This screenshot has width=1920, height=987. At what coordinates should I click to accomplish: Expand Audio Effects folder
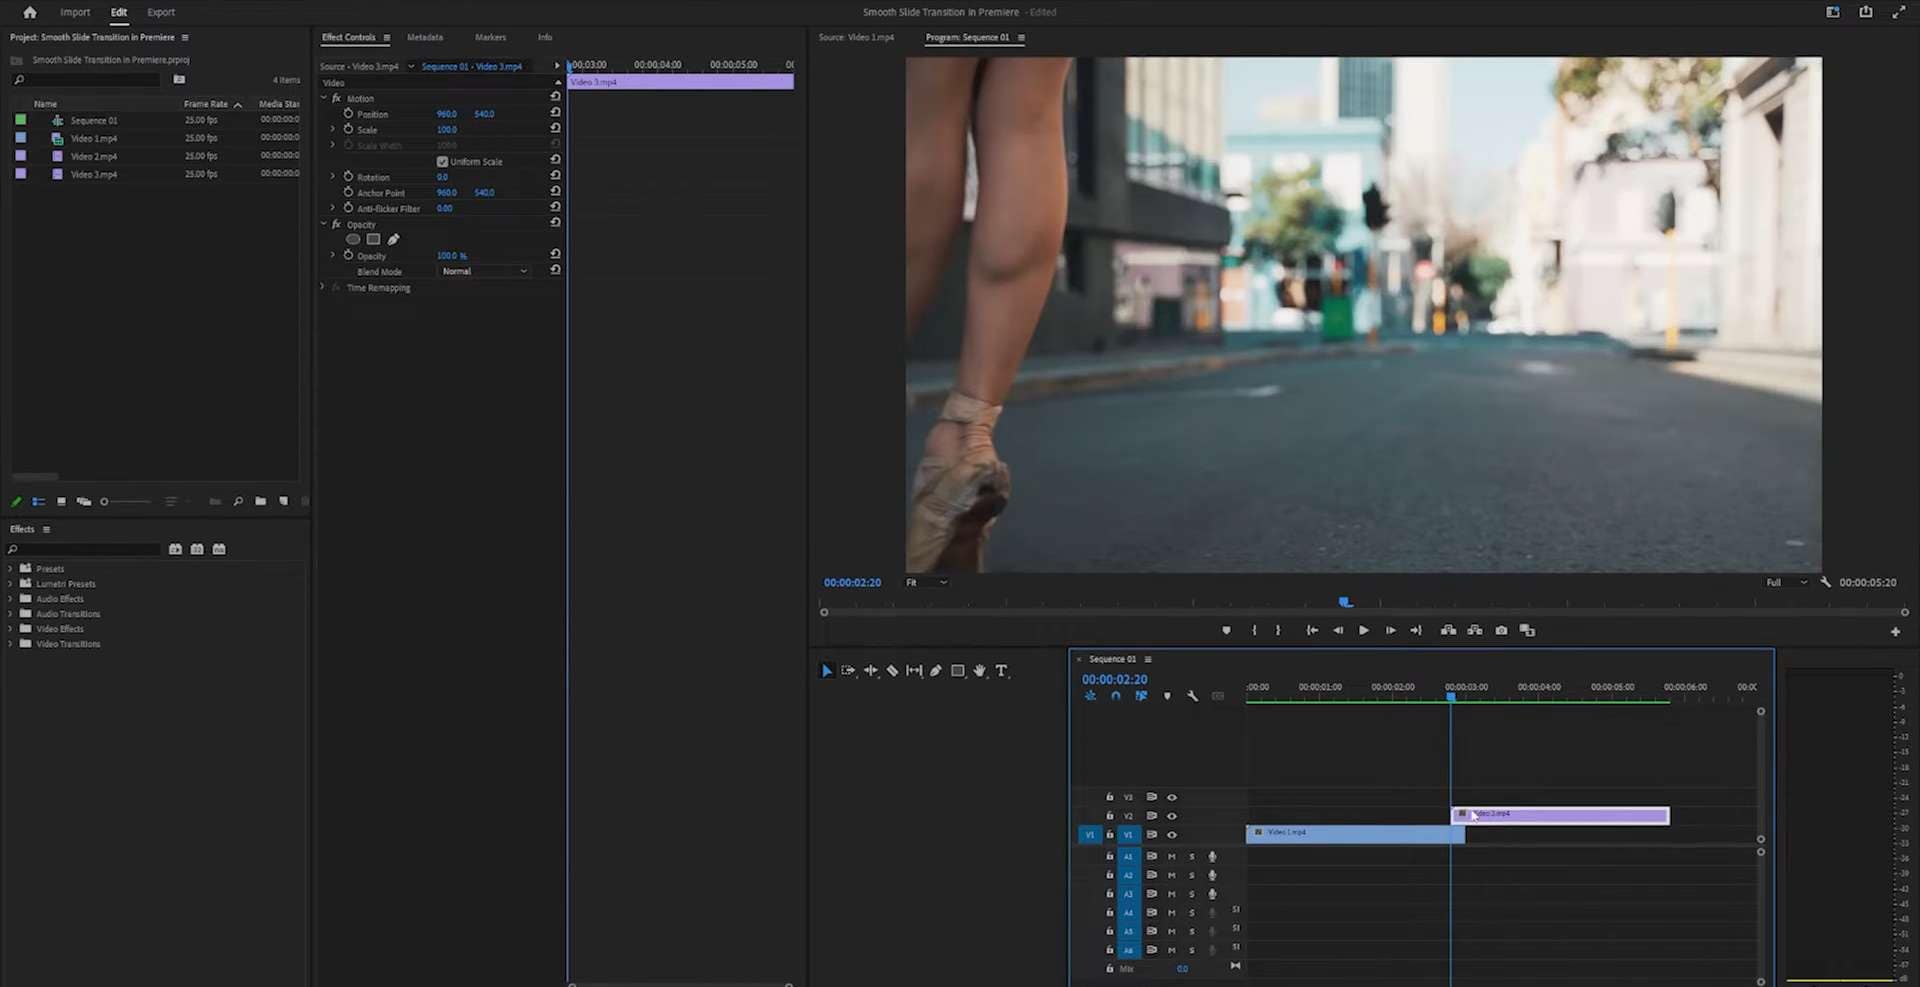(11, 598)
